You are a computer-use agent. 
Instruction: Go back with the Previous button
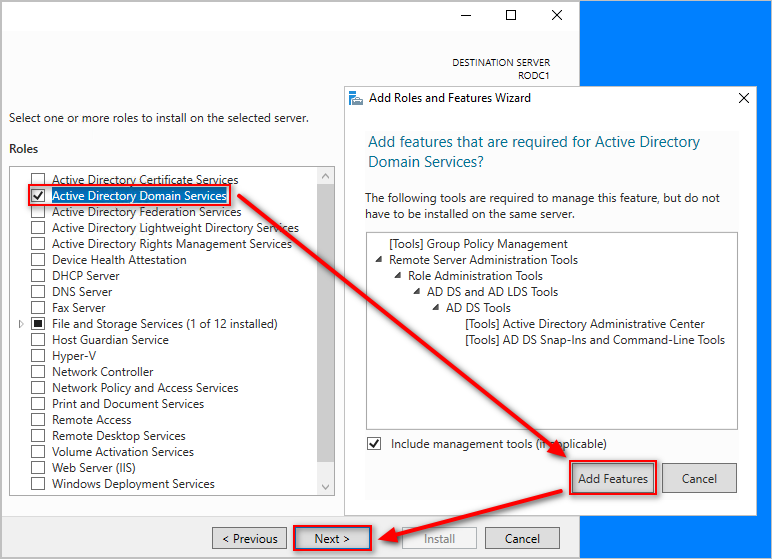click(x=250, y=539)
